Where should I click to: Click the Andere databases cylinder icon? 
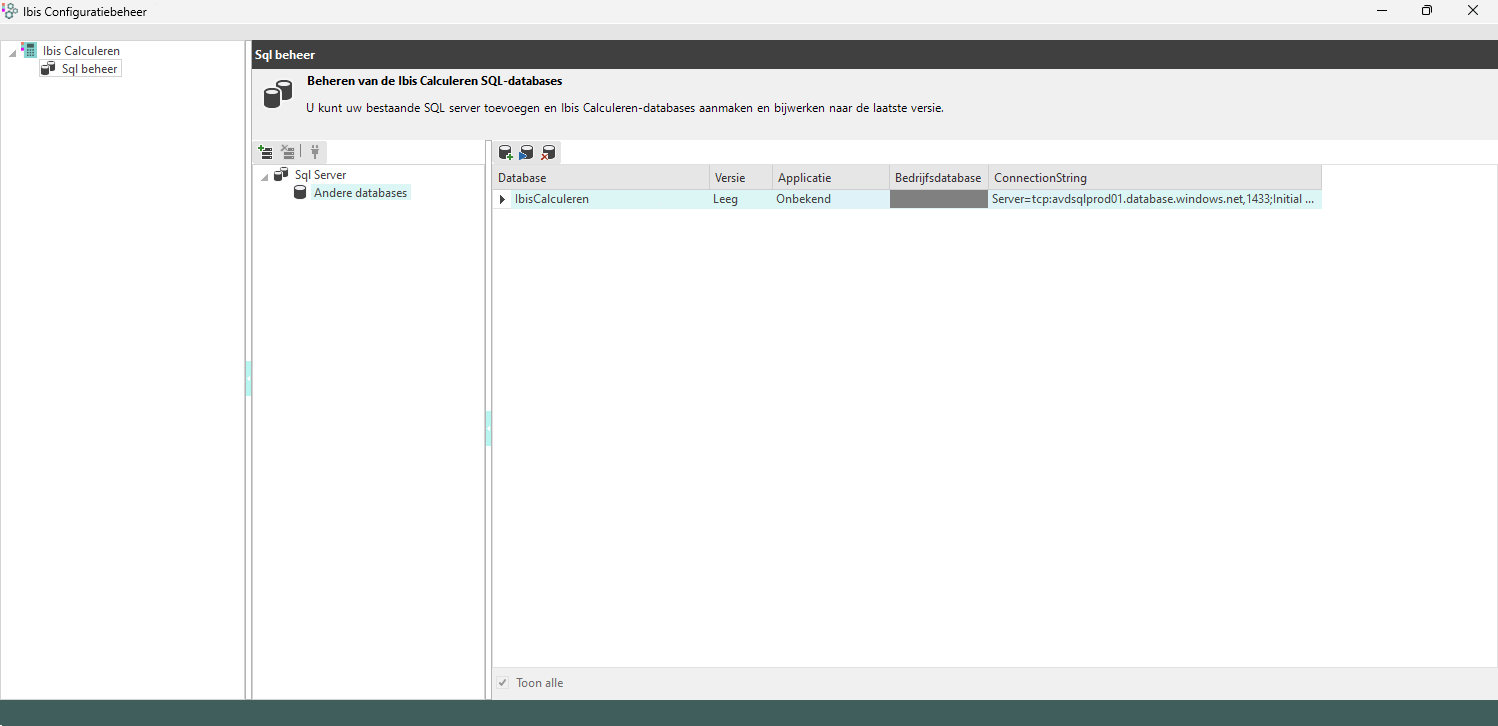(x=300, y=192)
